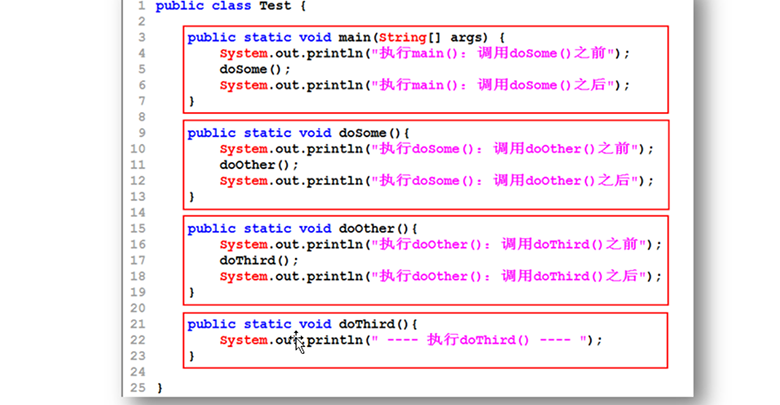Click the class name Test on line 1
This screenshot has height=405, width=780.
click(274, 6)
